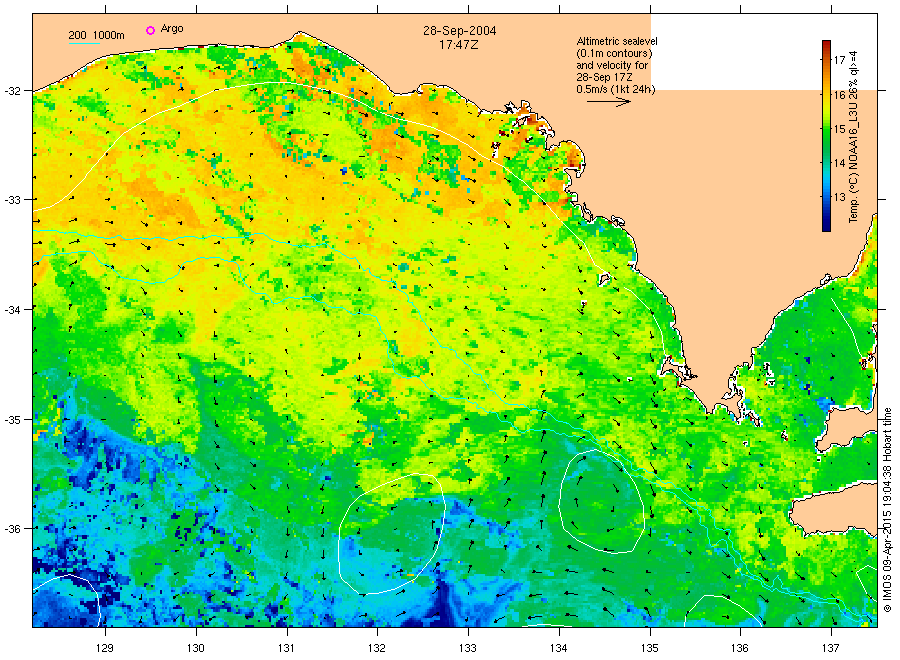Click the 133 longitude axis label
Viewport: 900px width, 660px height.
468,648
